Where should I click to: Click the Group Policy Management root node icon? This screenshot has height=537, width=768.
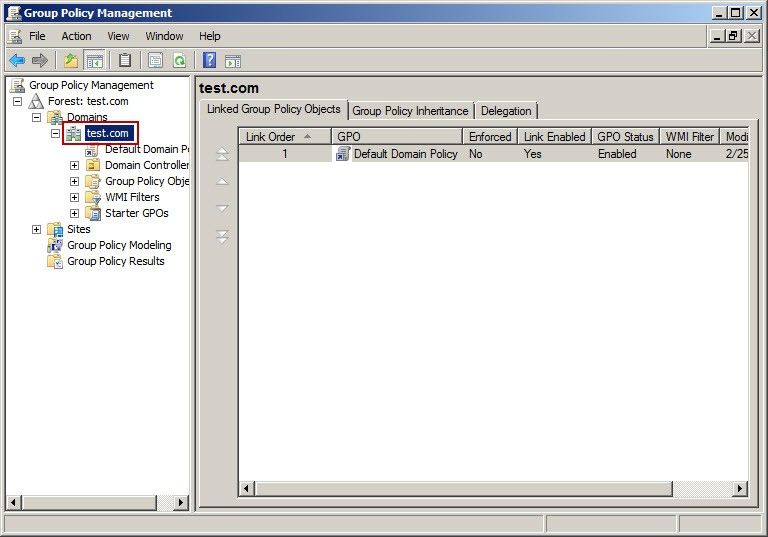(17, 85)
